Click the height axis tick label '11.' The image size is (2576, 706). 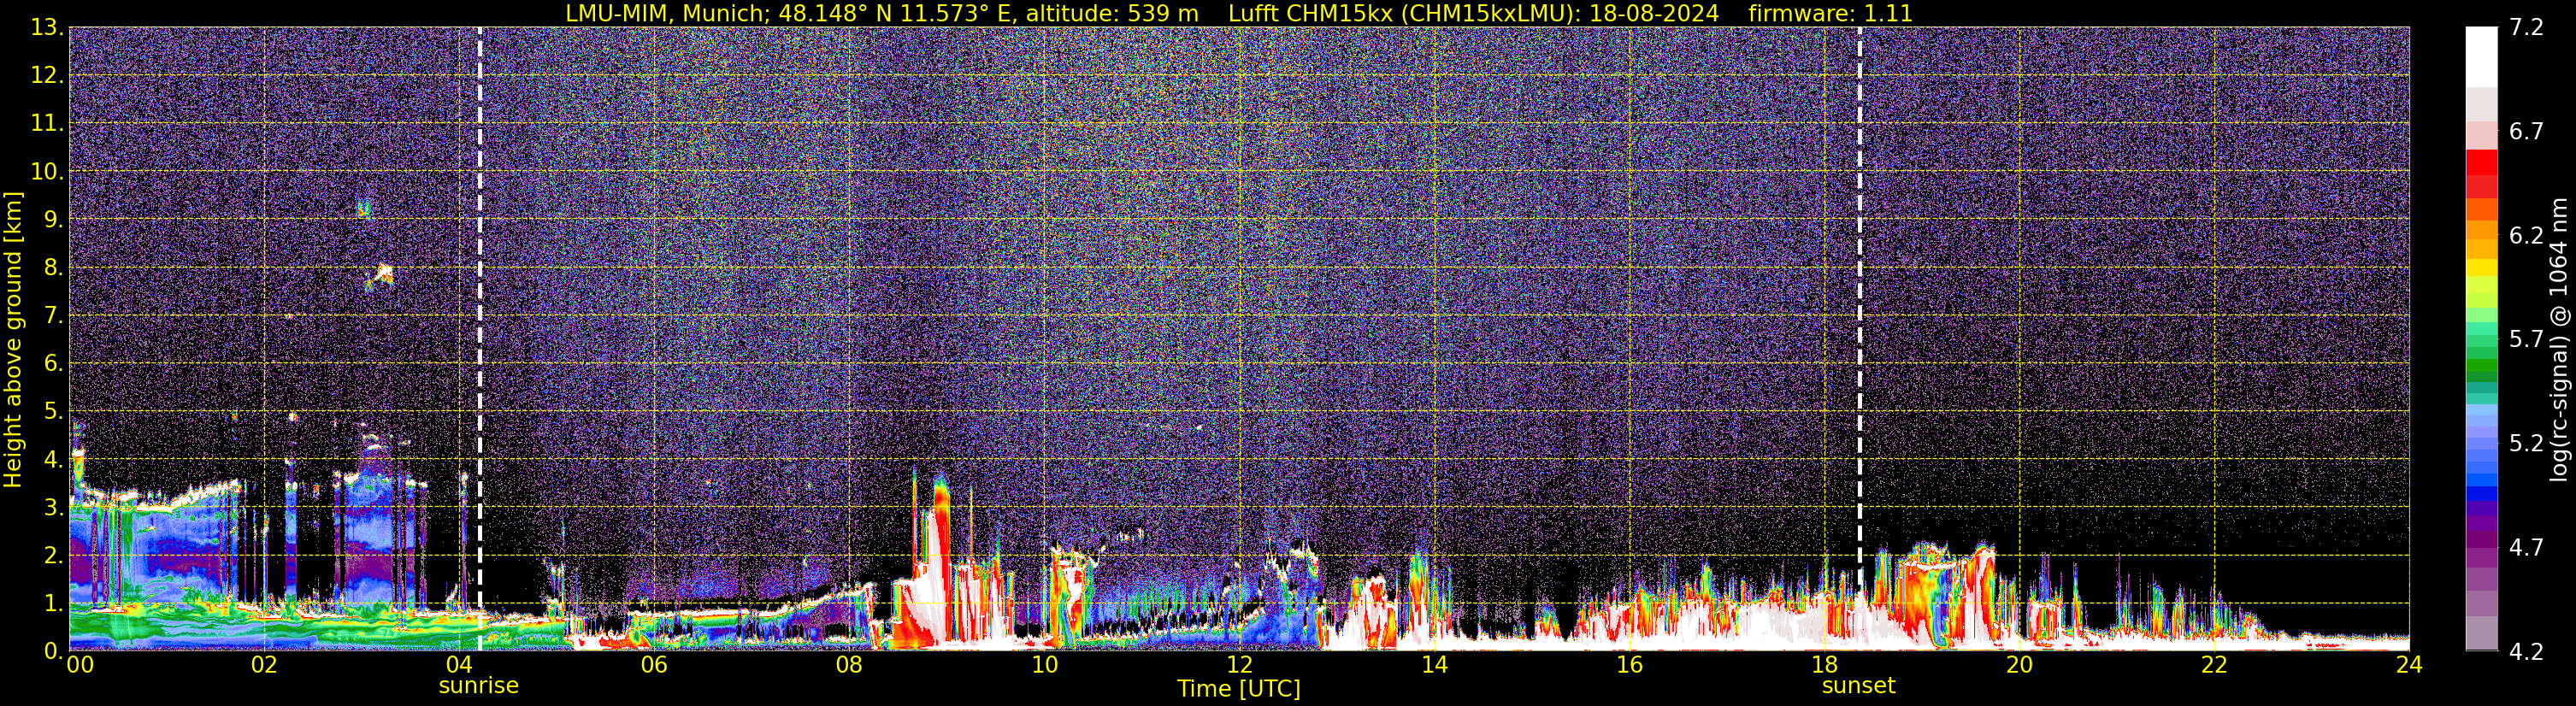coord(47,124)
